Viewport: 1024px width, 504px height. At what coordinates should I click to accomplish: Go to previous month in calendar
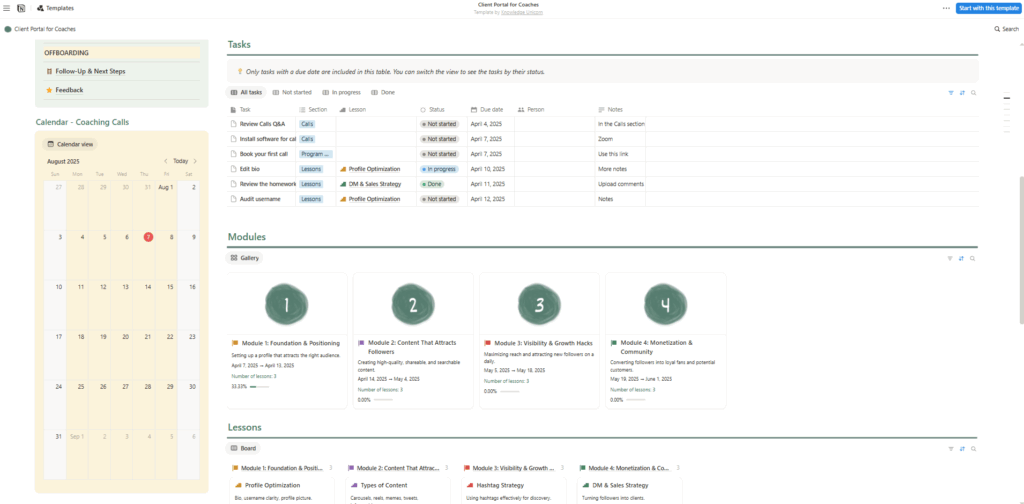166,161
